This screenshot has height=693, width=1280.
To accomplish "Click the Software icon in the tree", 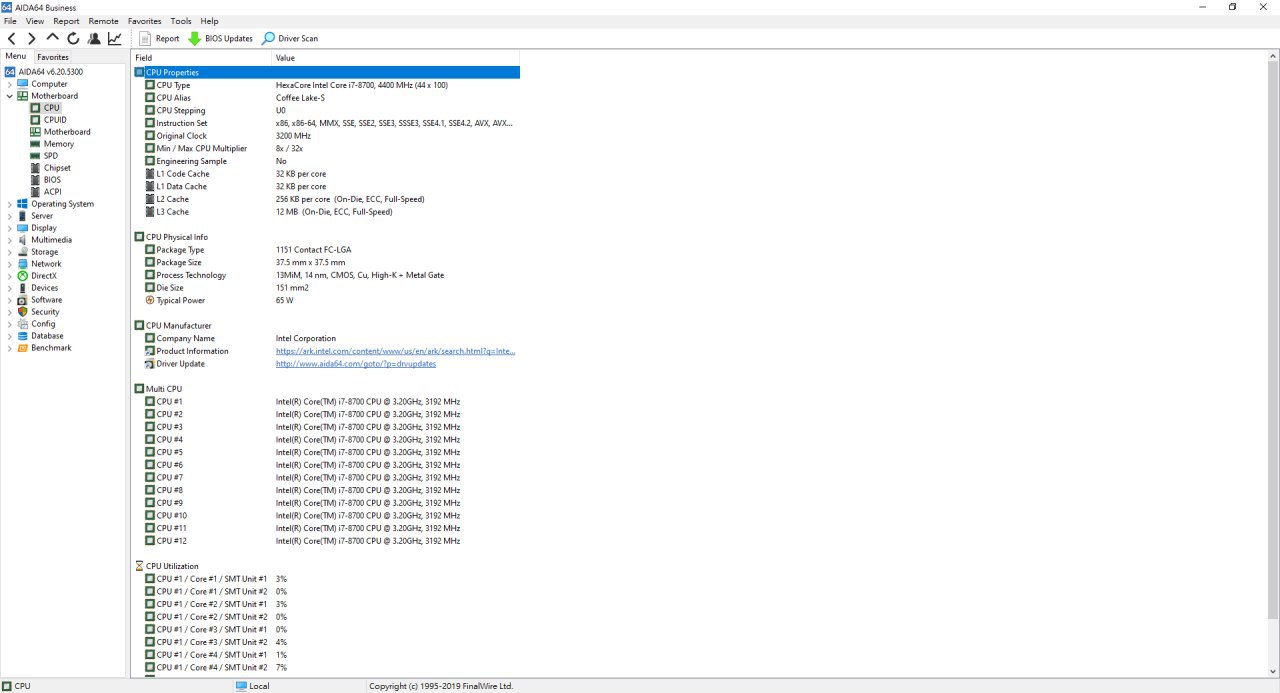I will (23, 300).
